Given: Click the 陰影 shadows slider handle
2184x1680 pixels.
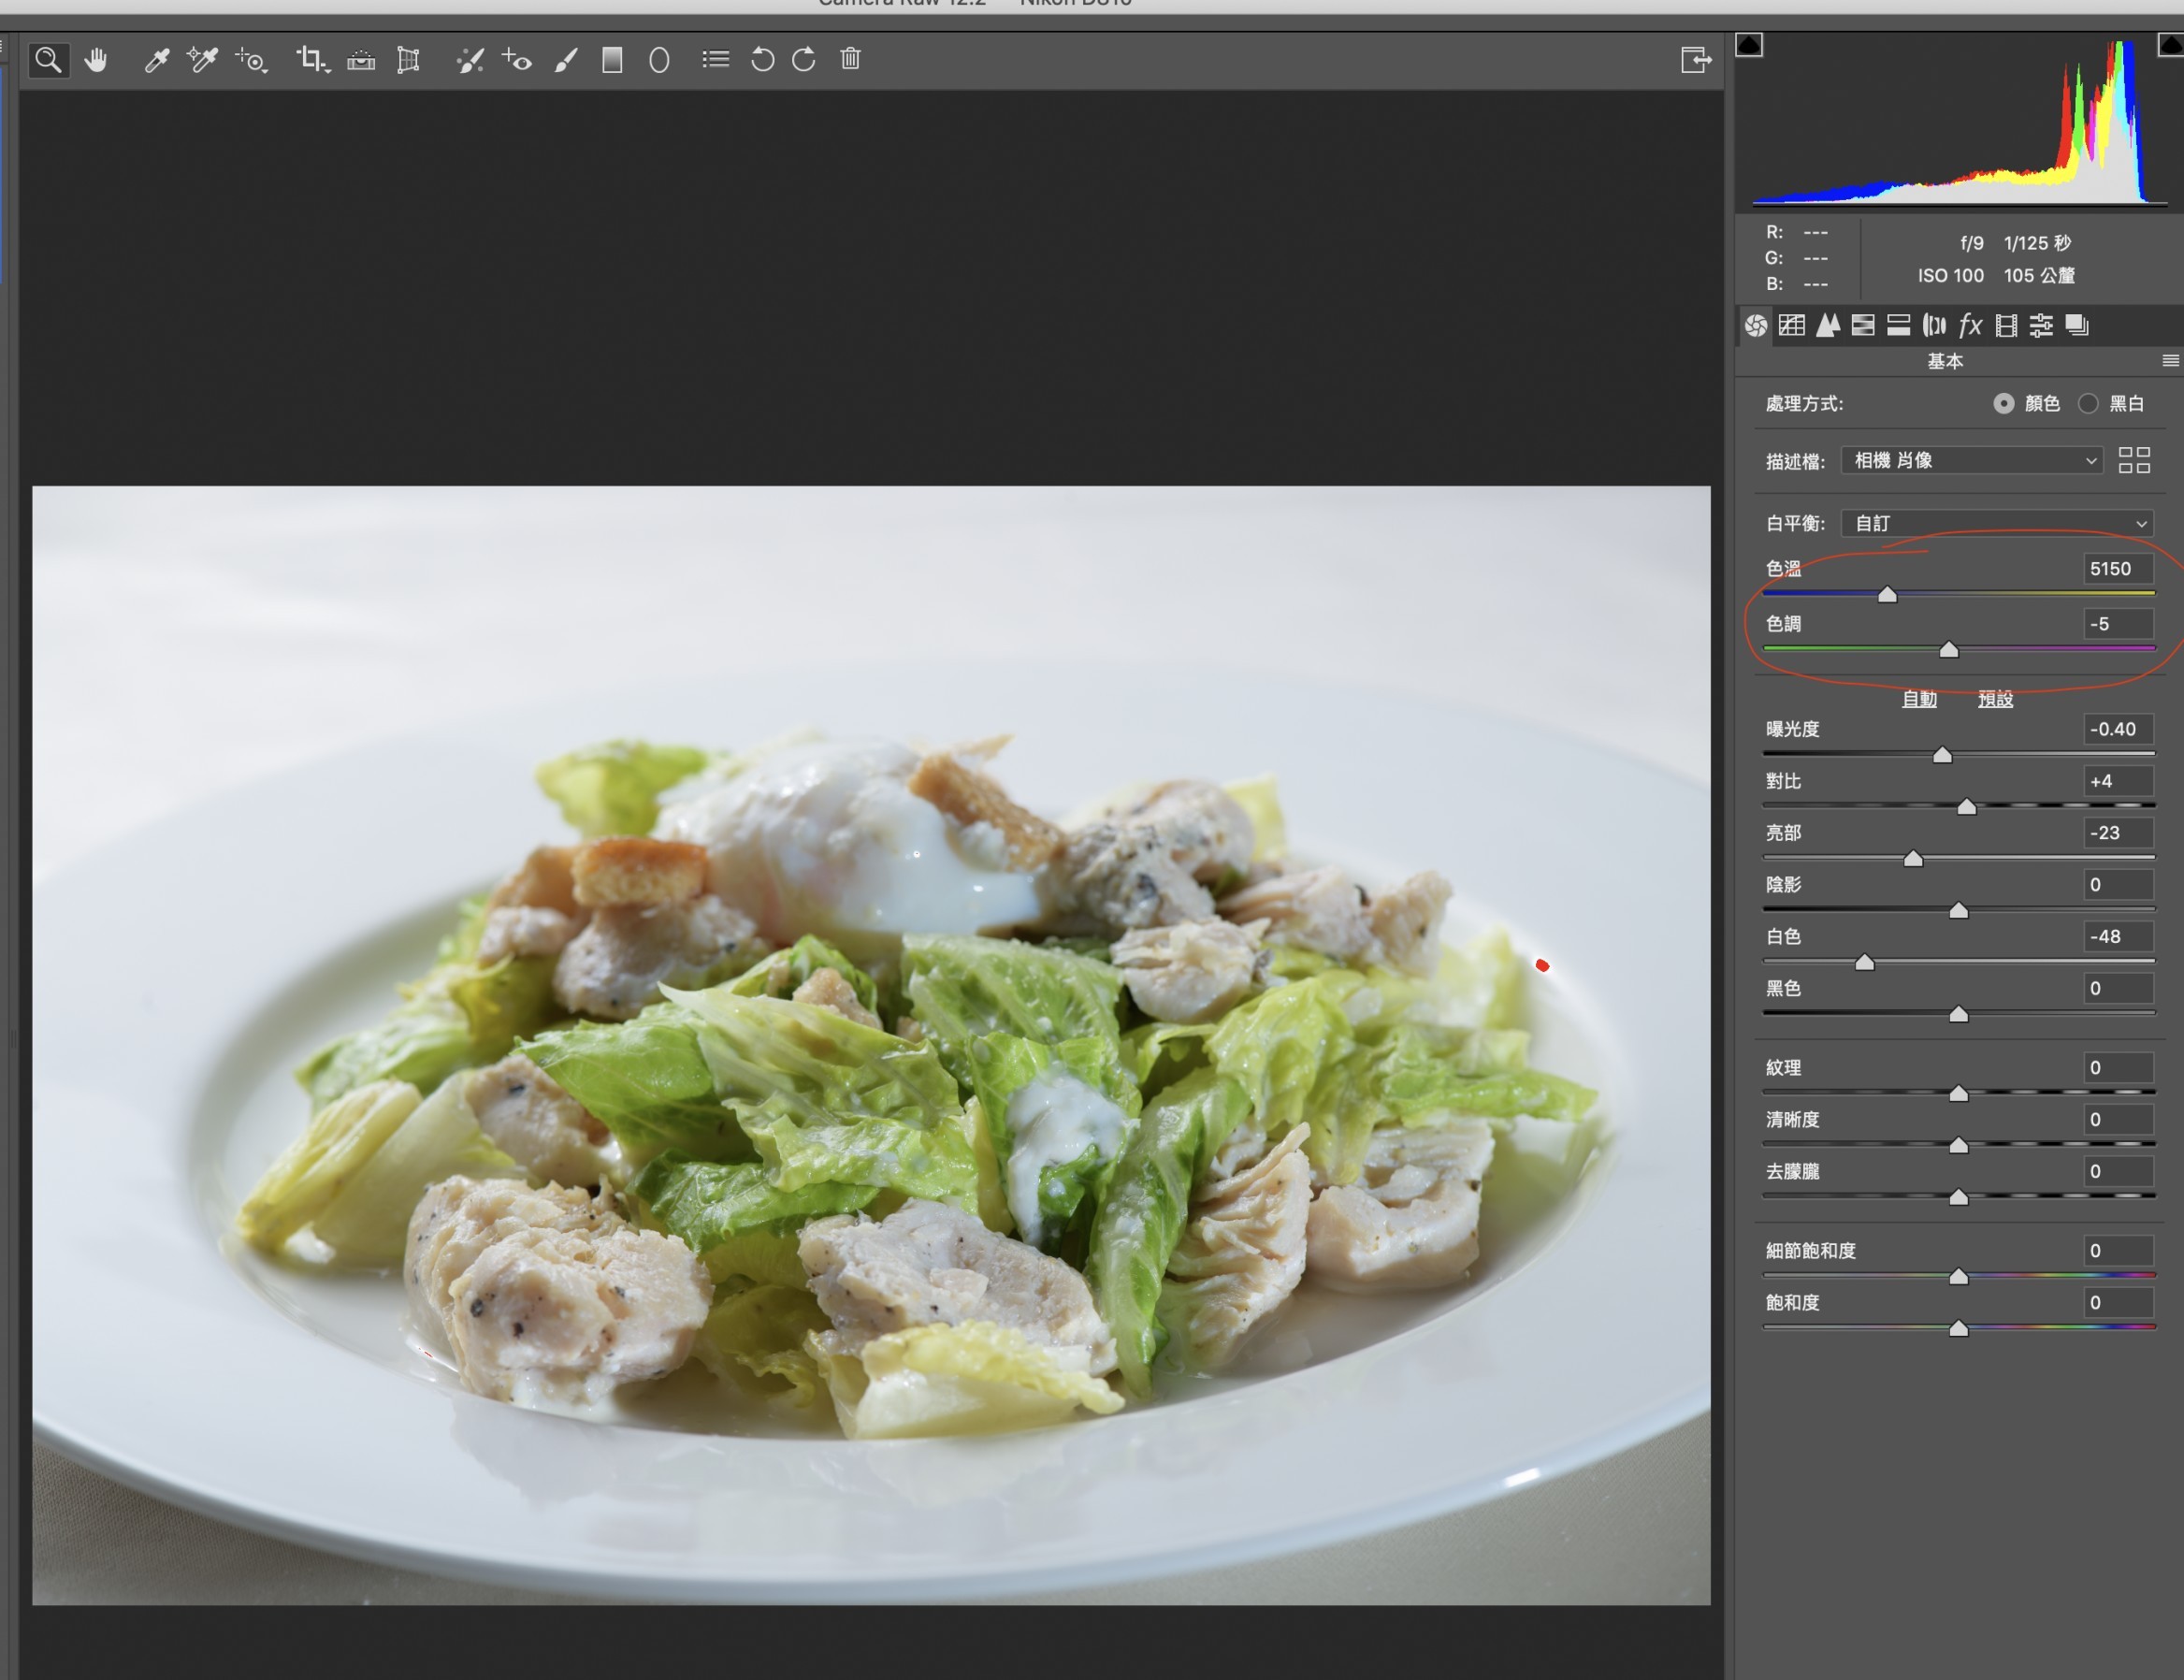Looking at the screenshot, I should click(x=1959, y=911).
